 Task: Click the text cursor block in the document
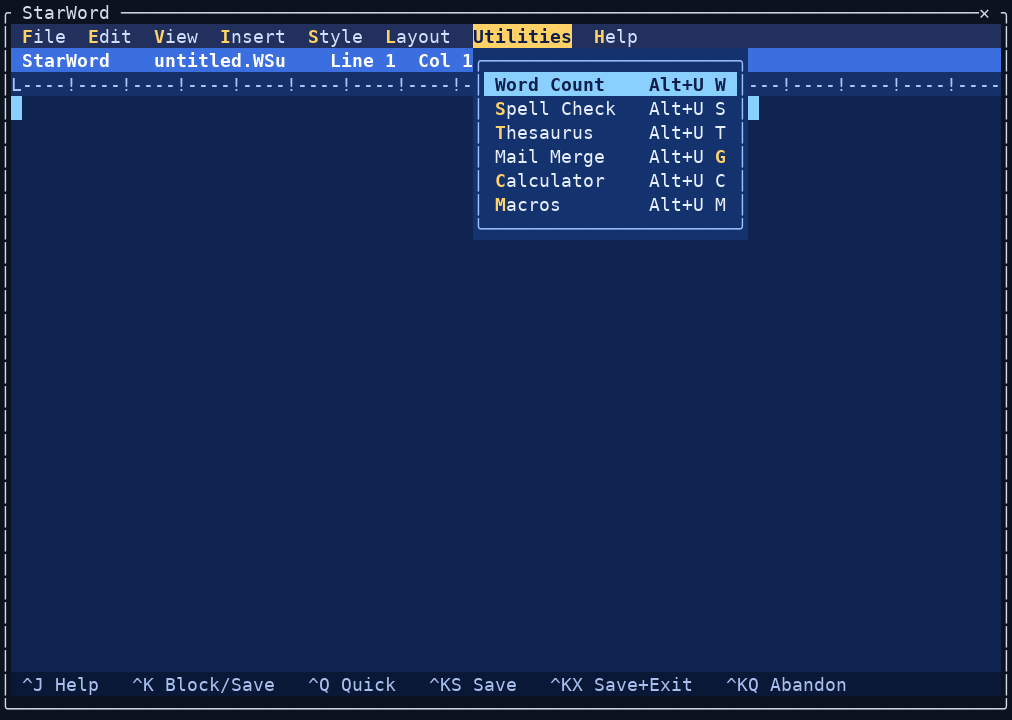click(x=16, y=108)
